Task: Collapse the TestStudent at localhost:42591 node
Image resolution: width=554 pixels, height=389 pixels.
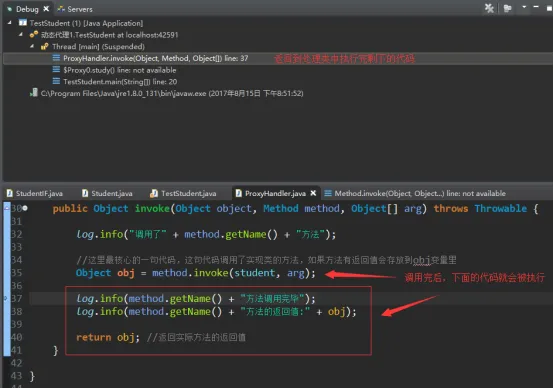Action: click(21, 35)
